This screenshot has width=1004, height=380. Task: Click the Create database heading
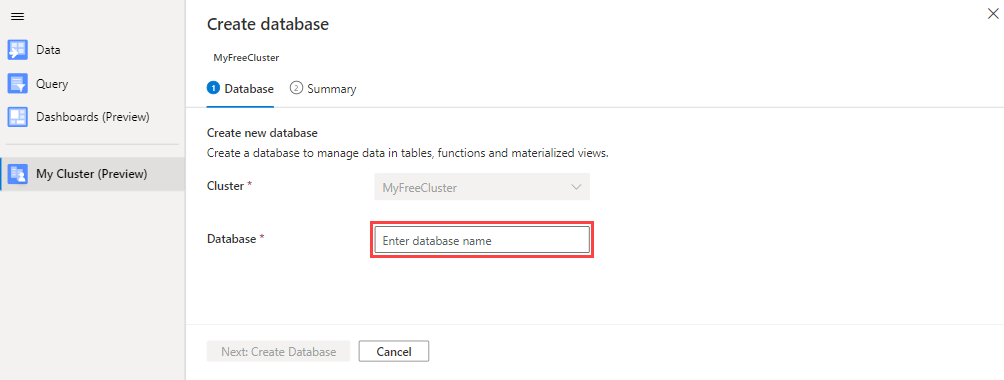(x=268, y=24)
